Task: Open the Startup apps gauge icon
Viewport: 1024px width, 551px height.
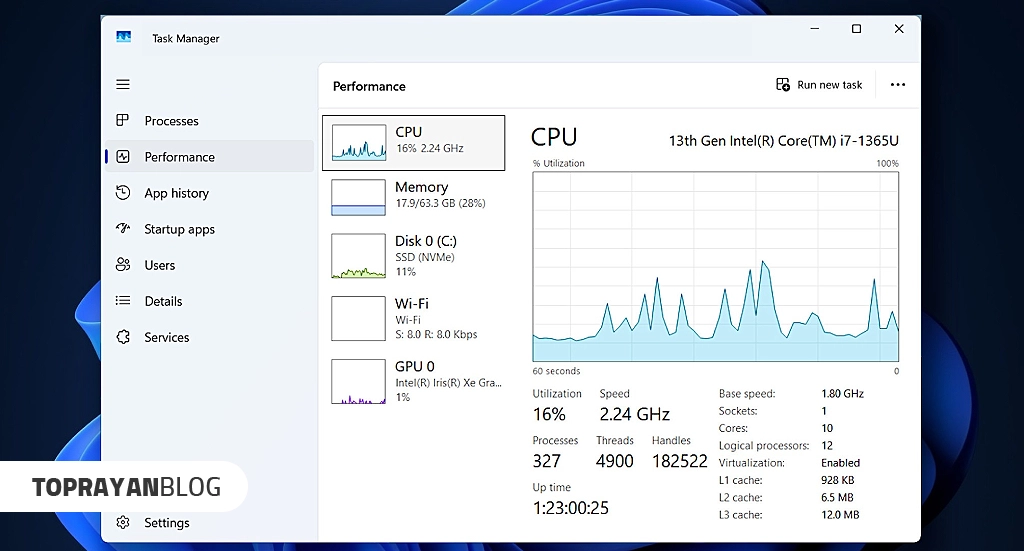Action: point(123,228)
